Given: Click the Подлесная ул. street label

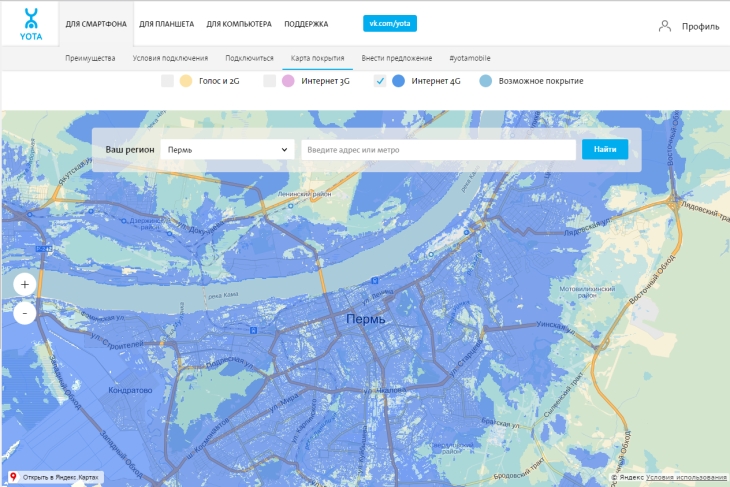Looking at the screenshot, I should pyautogui.click(x=230, y=362).
